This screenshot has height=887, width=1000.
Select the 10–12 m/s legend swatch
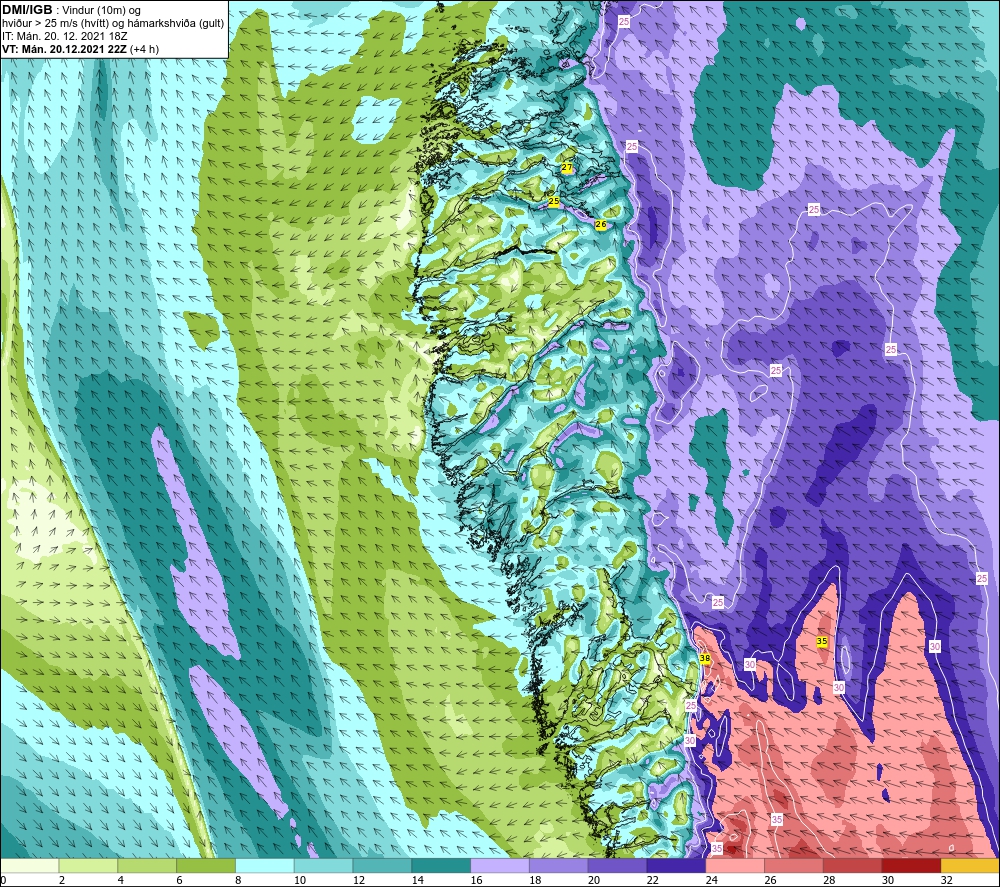(323, 865)
